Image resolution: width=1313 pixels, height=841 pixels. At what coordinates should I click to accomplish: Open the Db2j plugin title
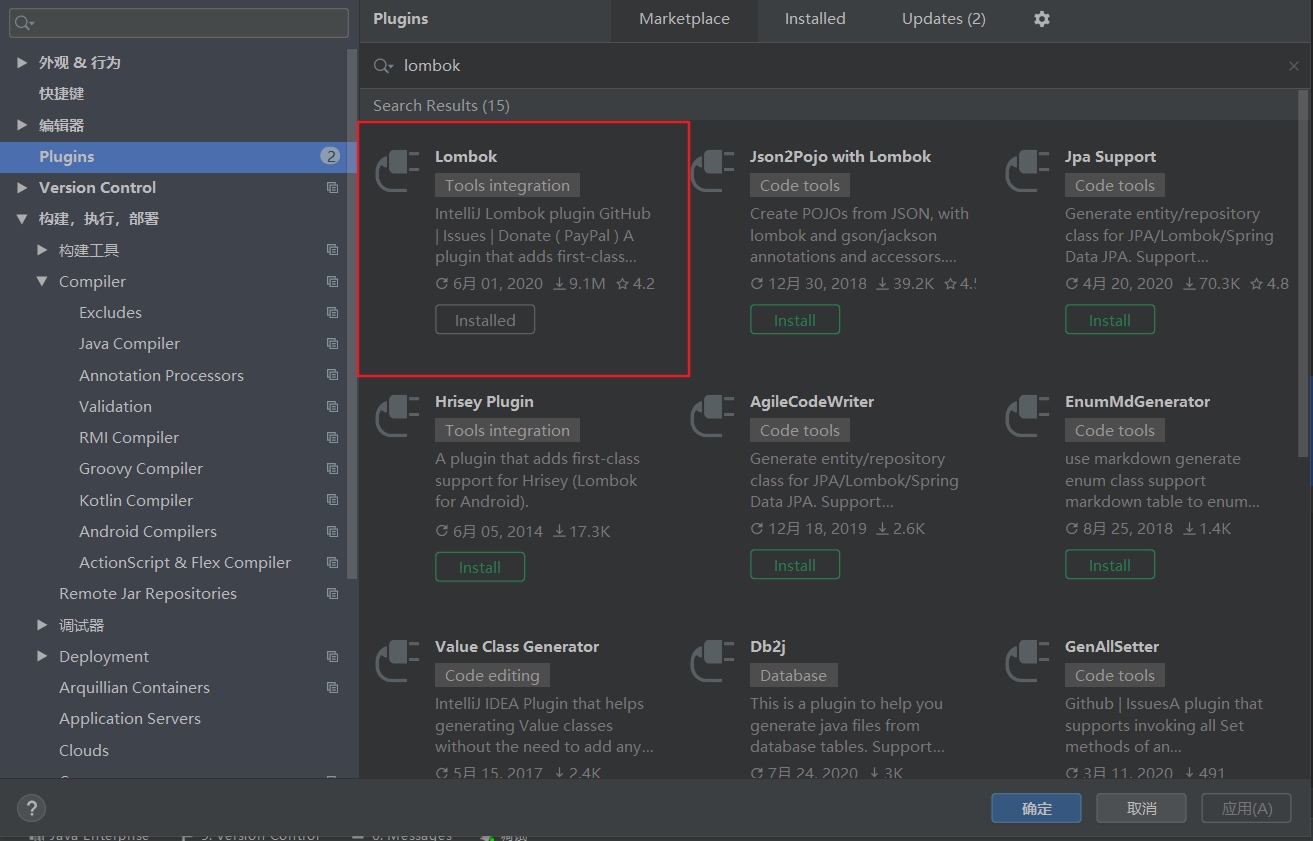[768, 647]
